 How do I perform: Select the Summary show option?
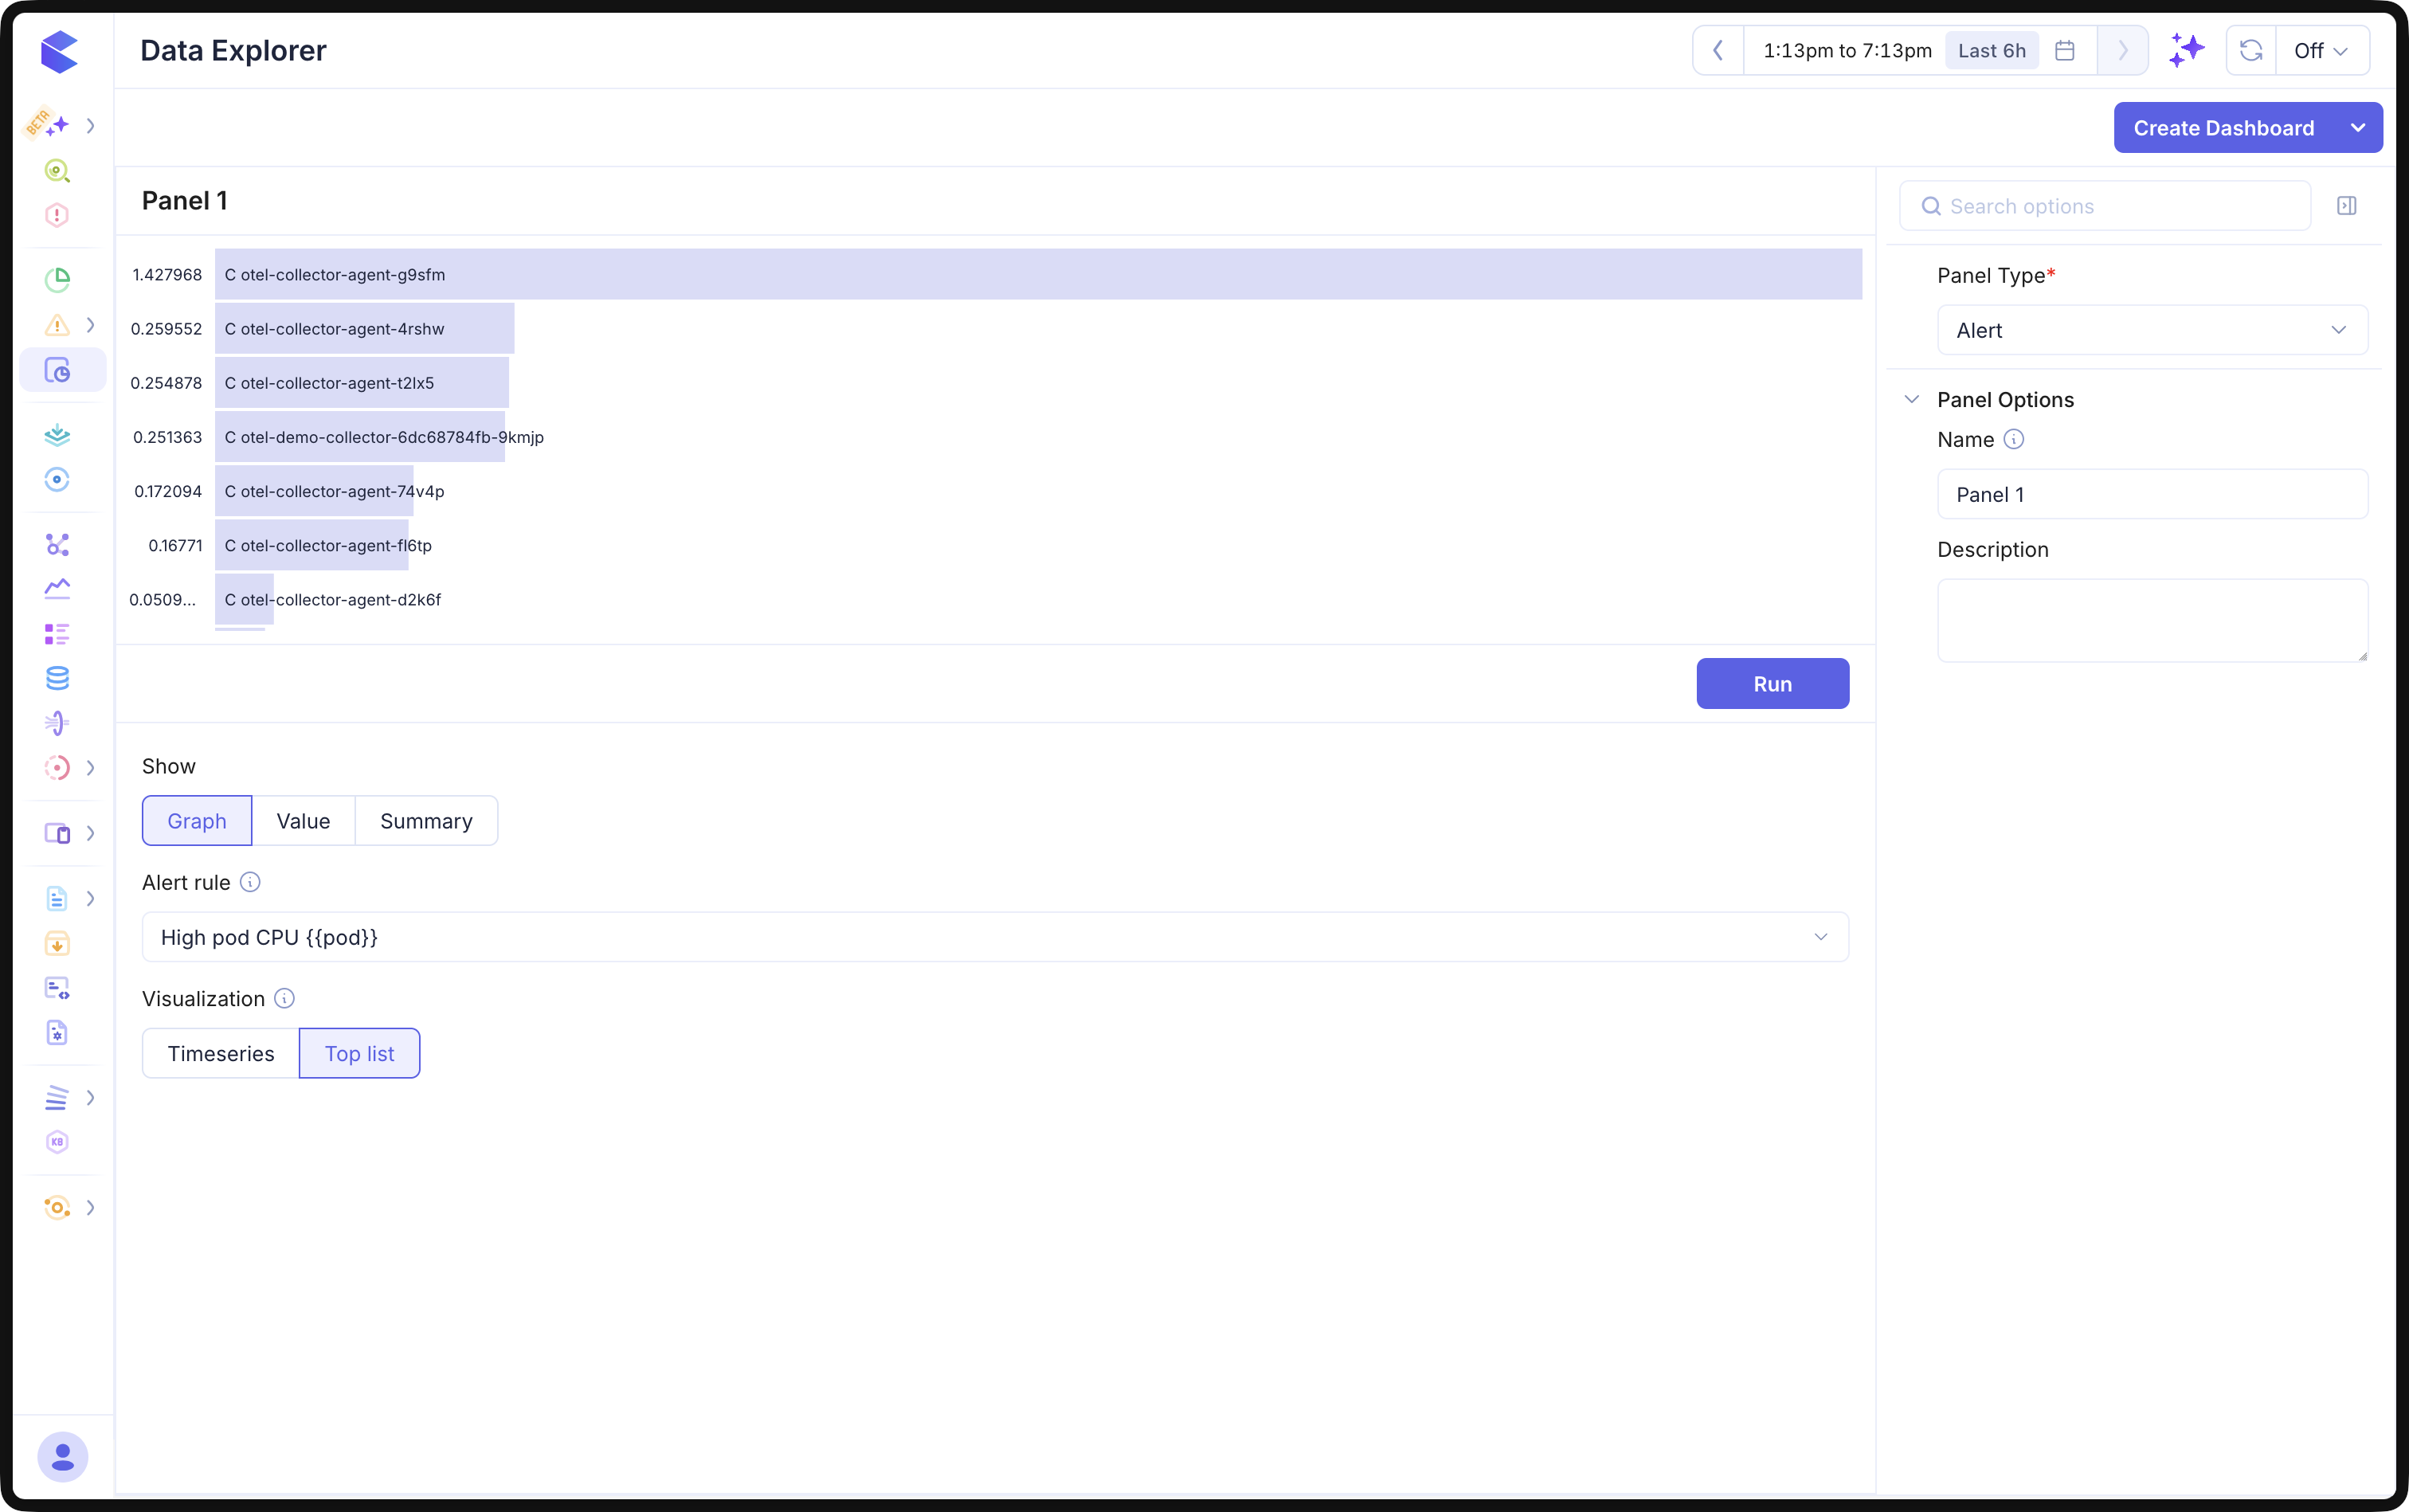426,821
